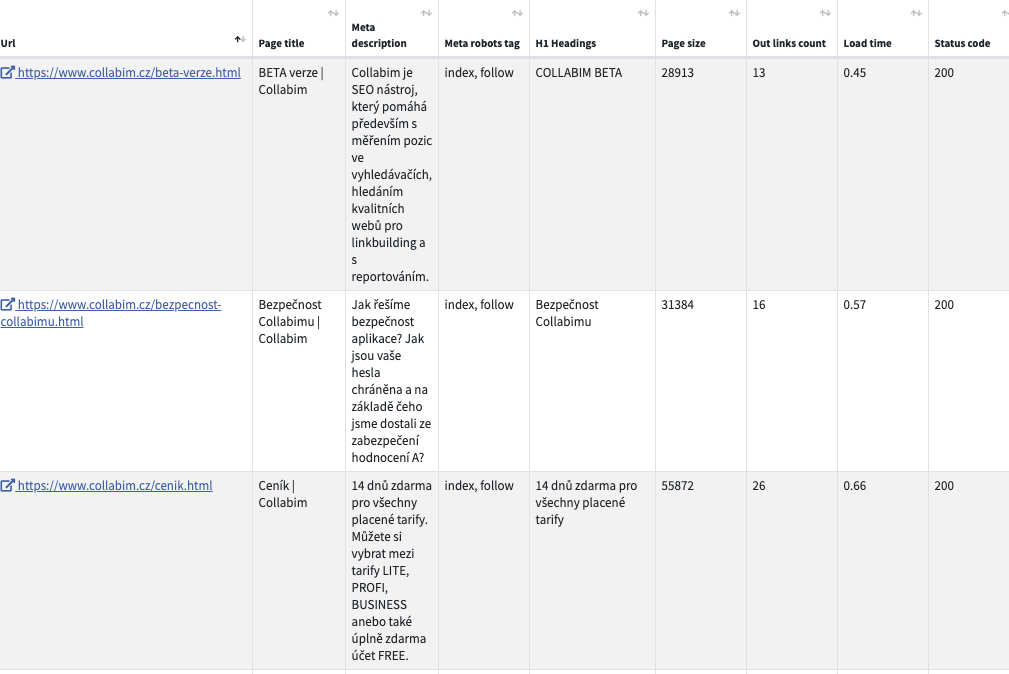The width and height of the screenshot is (1009, 674).
Task: Open the cenik.html URL link
Action: (115, 485)
